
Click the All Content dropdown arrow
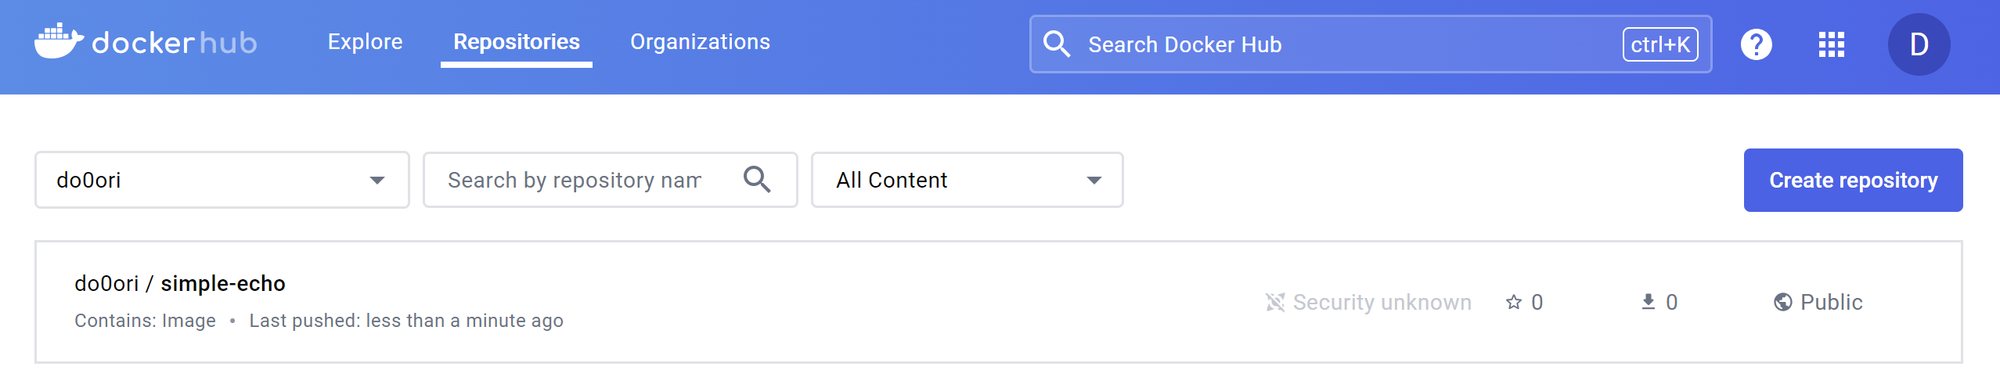pos(1094,181)
